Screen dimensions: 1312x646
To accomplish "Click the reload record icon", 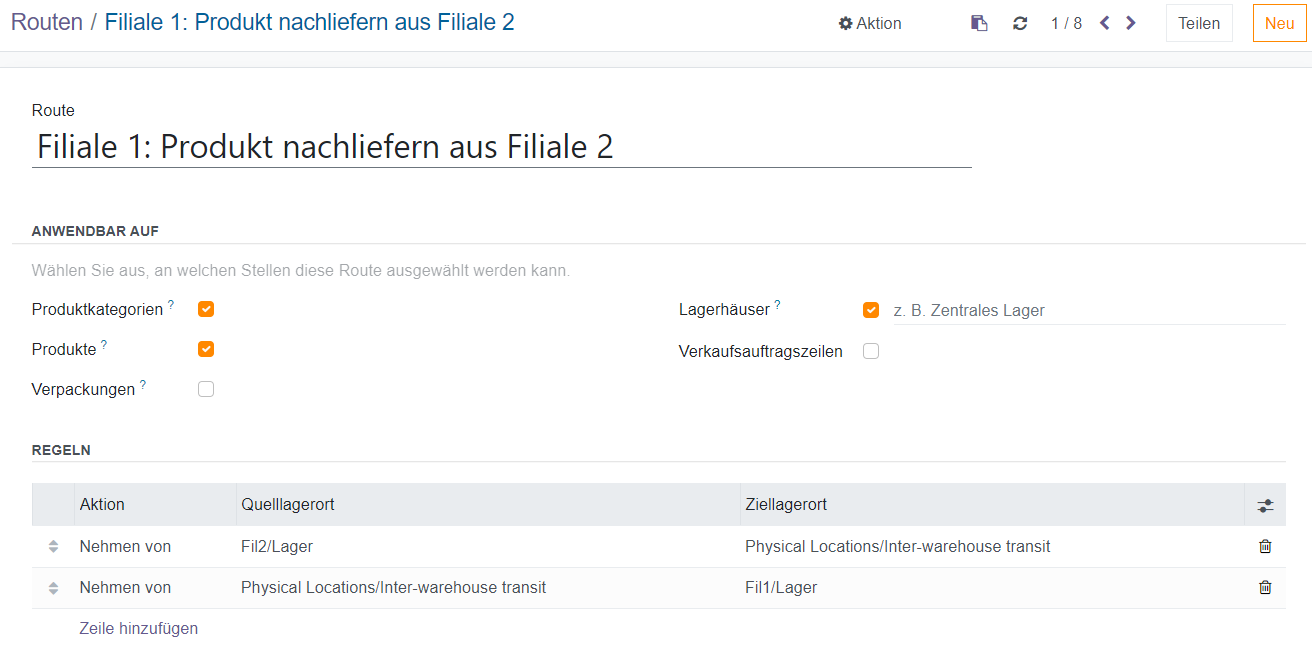I will pyautogui.click(x=1020, y=23).
